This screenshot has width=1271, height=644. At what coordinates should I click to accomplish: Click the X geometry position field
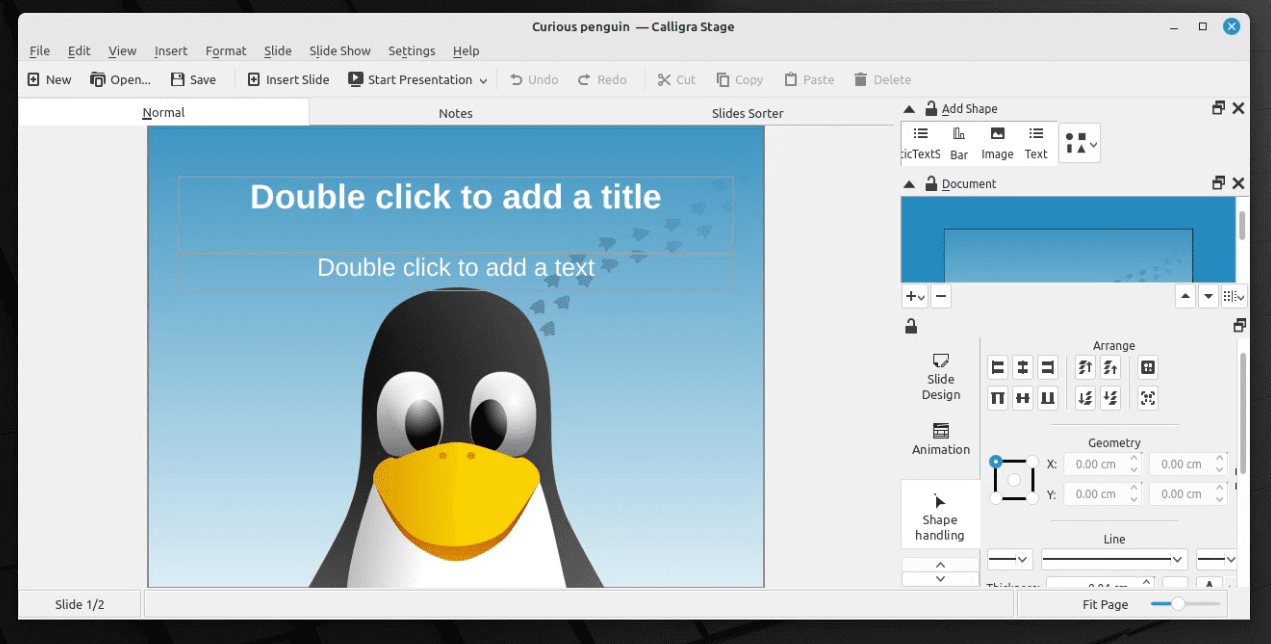pyautogui.click(x=1103, y=464)
